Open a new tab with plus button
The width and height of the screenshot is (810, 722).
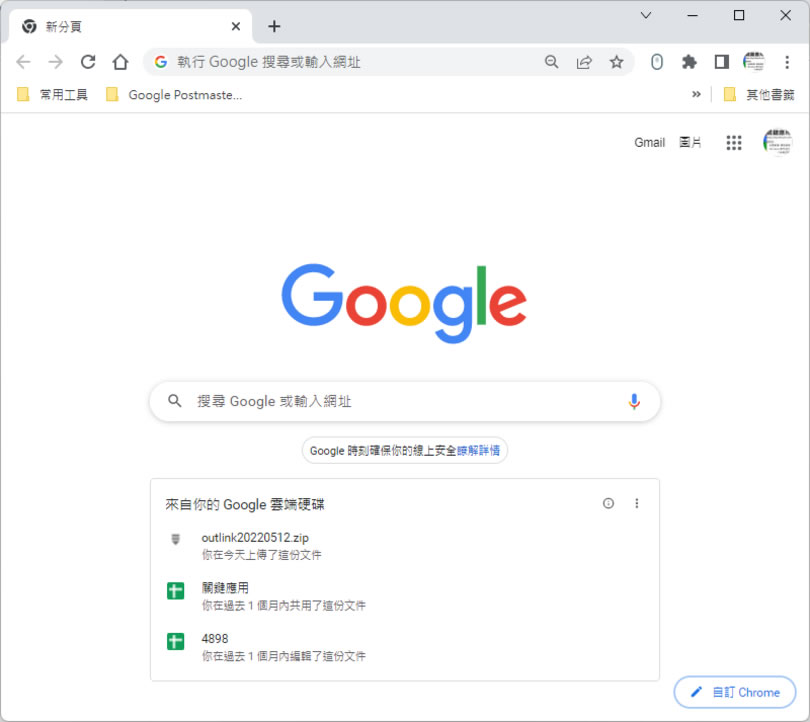coord(274,27)
